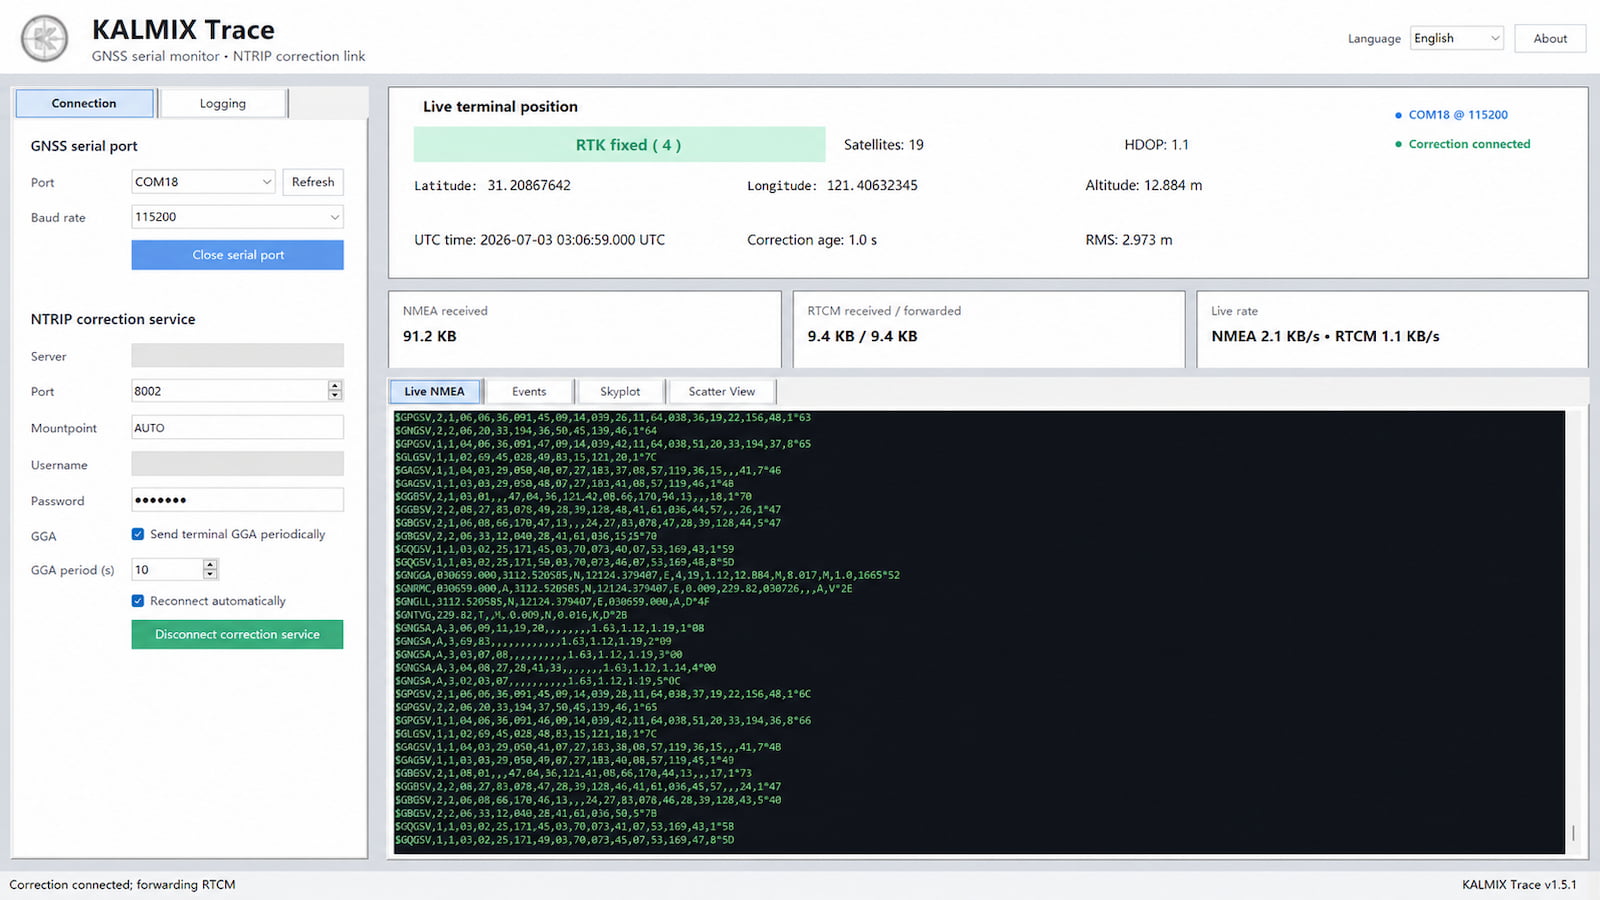Image resolution: width=1600 pixels, height=900 pixels.
Task: Select the Live NMEA tab
Action: point(434,391)
